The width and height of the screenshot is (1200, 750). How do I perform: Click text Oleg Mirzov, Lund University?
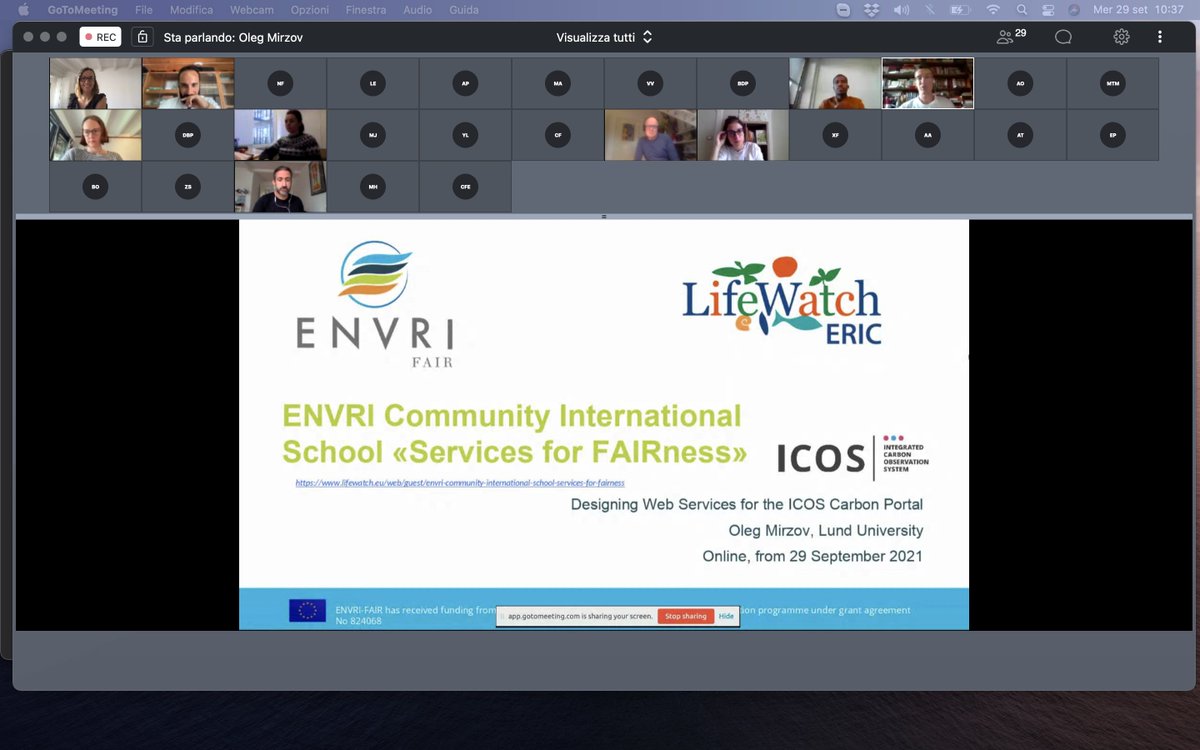coord(826,530)
